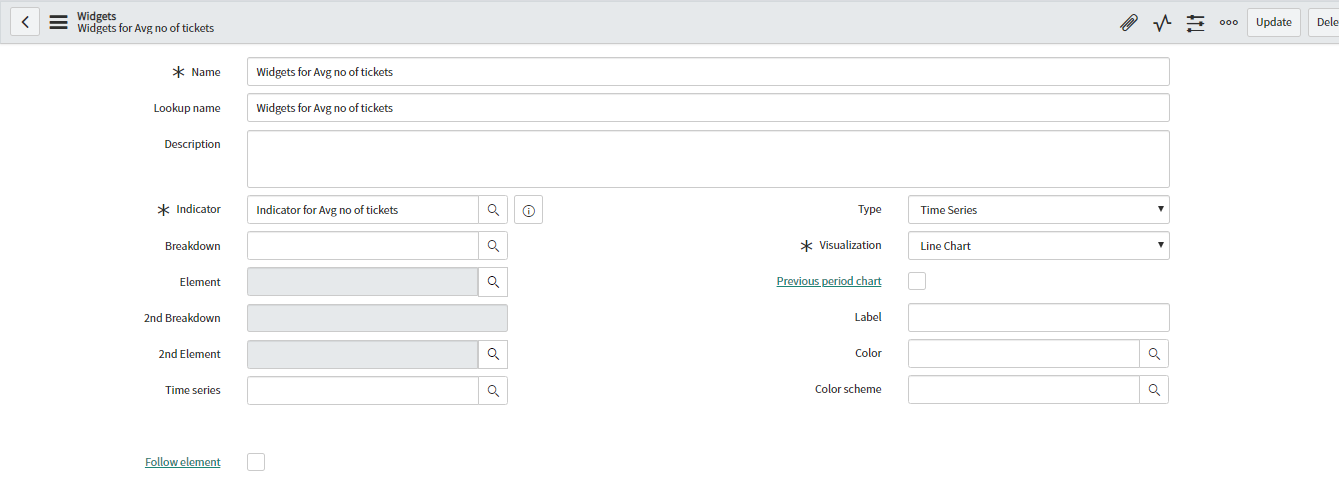Open the Visualization dropdown showing Line Chart
This screenshot has width=1339, height=482.
[x=1039, y=245]
